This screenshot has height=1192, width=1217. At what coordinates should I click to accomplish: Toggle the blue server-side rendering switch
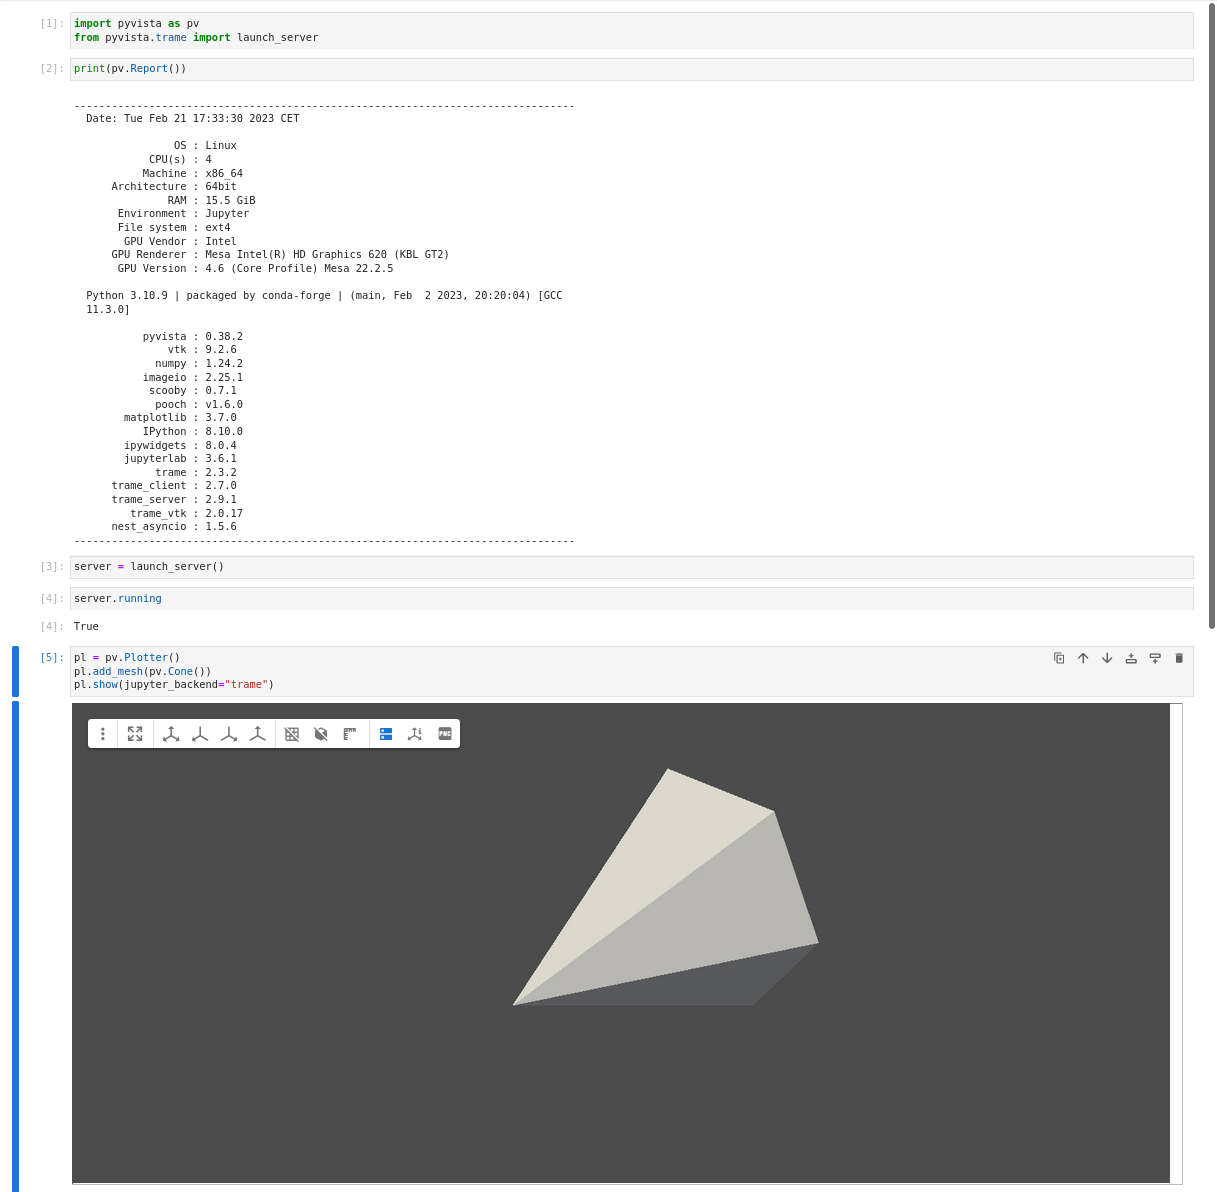[x=385, y=733]
